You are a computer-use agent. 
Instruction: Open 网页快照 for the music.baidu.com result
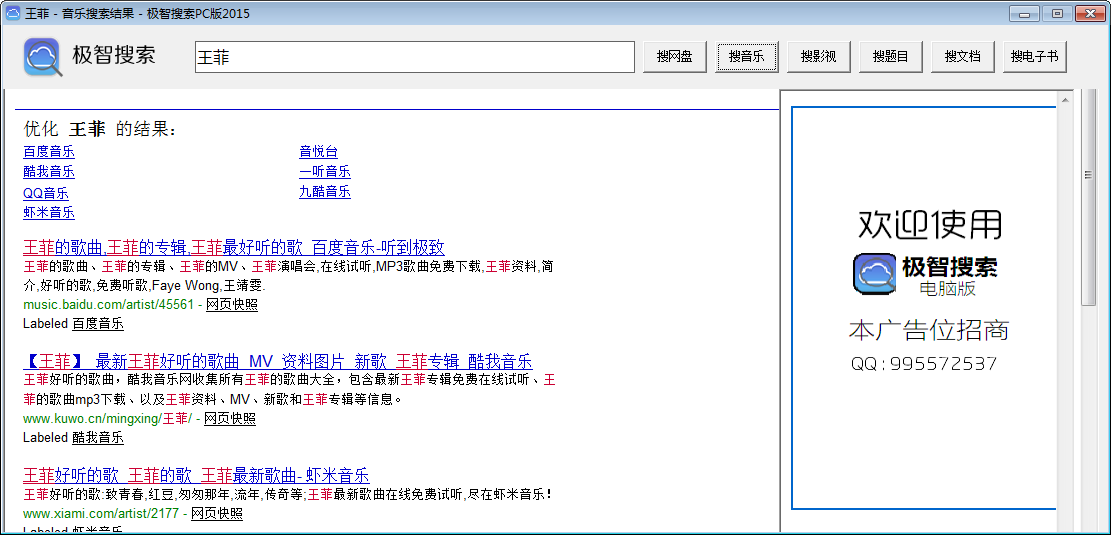click(232, 305)
